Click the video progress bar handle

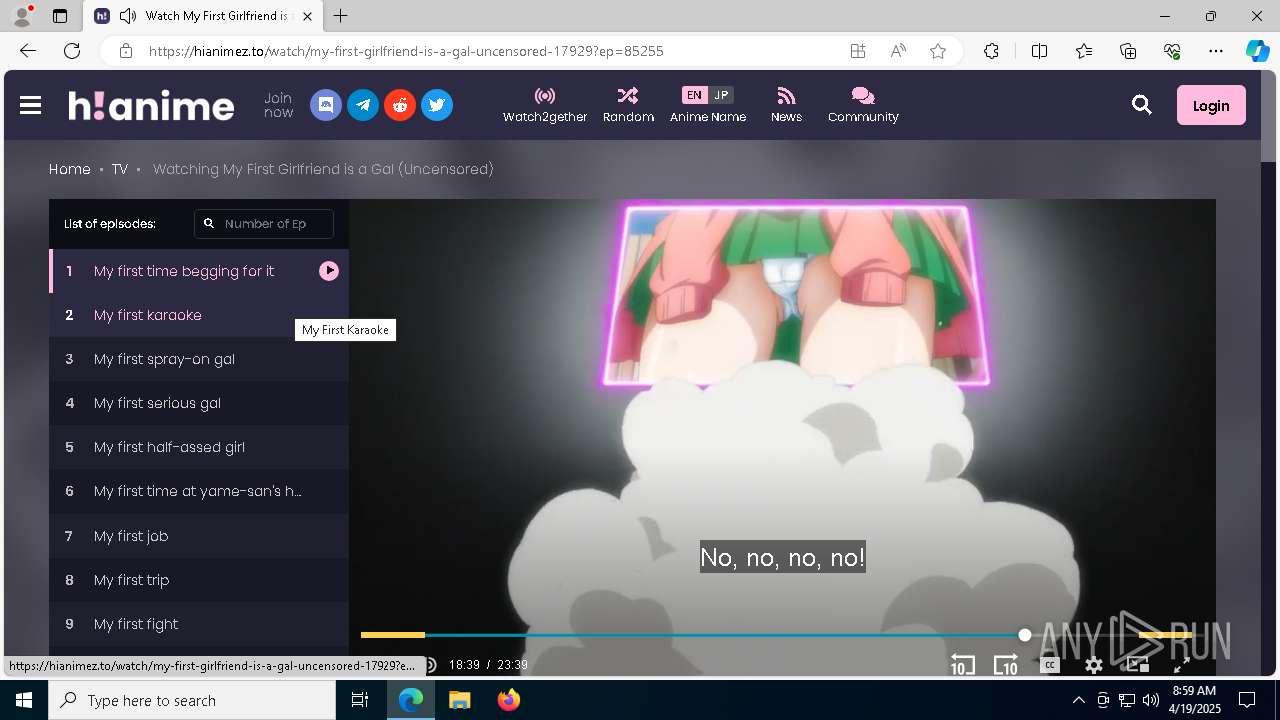click(x=1025, y=635)
